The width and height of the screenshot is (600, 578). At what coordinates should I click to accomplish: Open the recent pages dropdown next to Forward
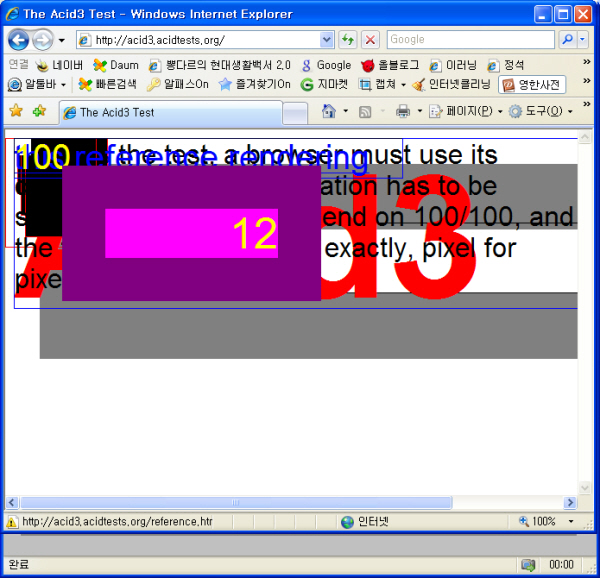[62, 40]
